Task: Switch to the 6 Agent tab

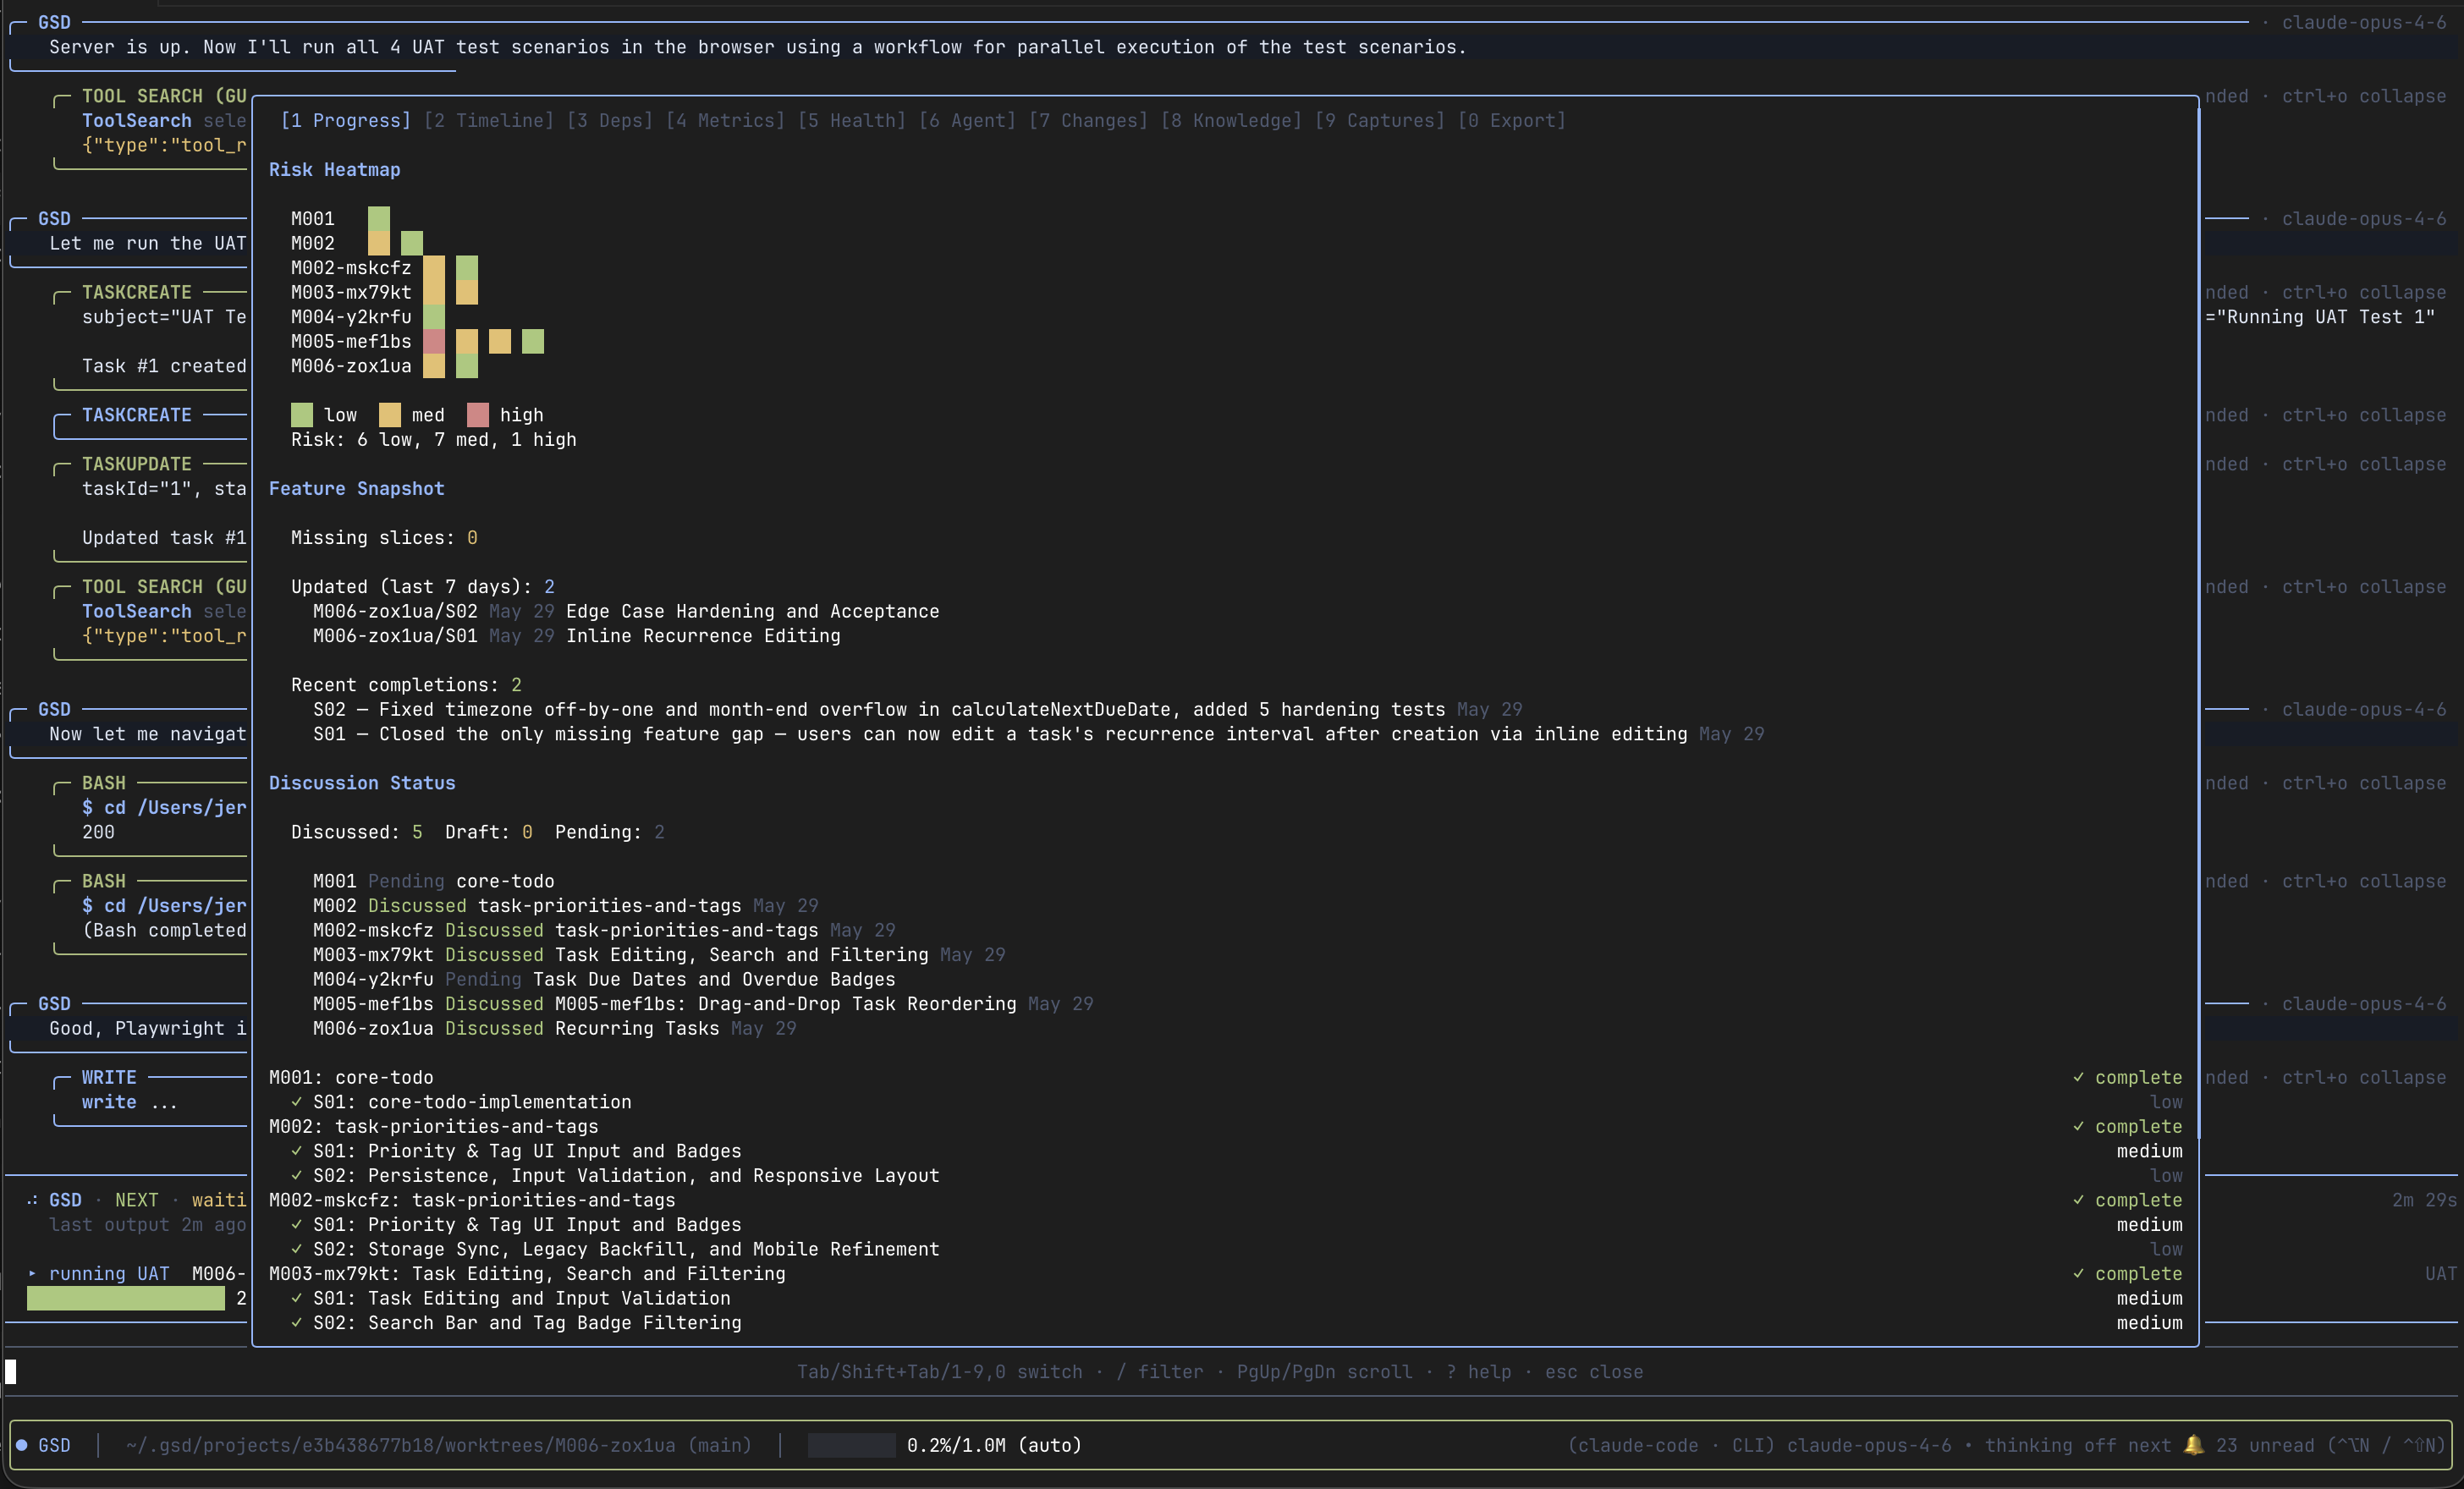Action: pyautogui.click(x=967, y=120)
